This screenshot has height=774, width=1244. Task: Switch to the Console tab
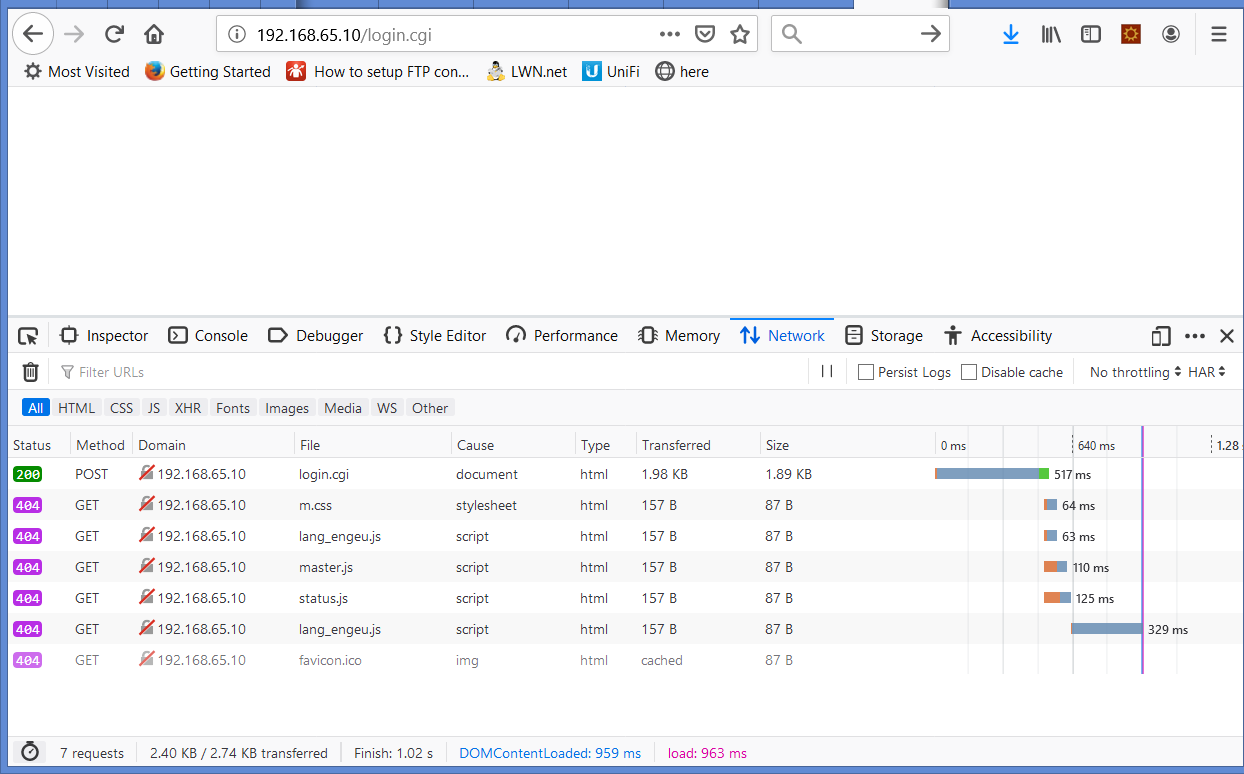pos(208,336)
